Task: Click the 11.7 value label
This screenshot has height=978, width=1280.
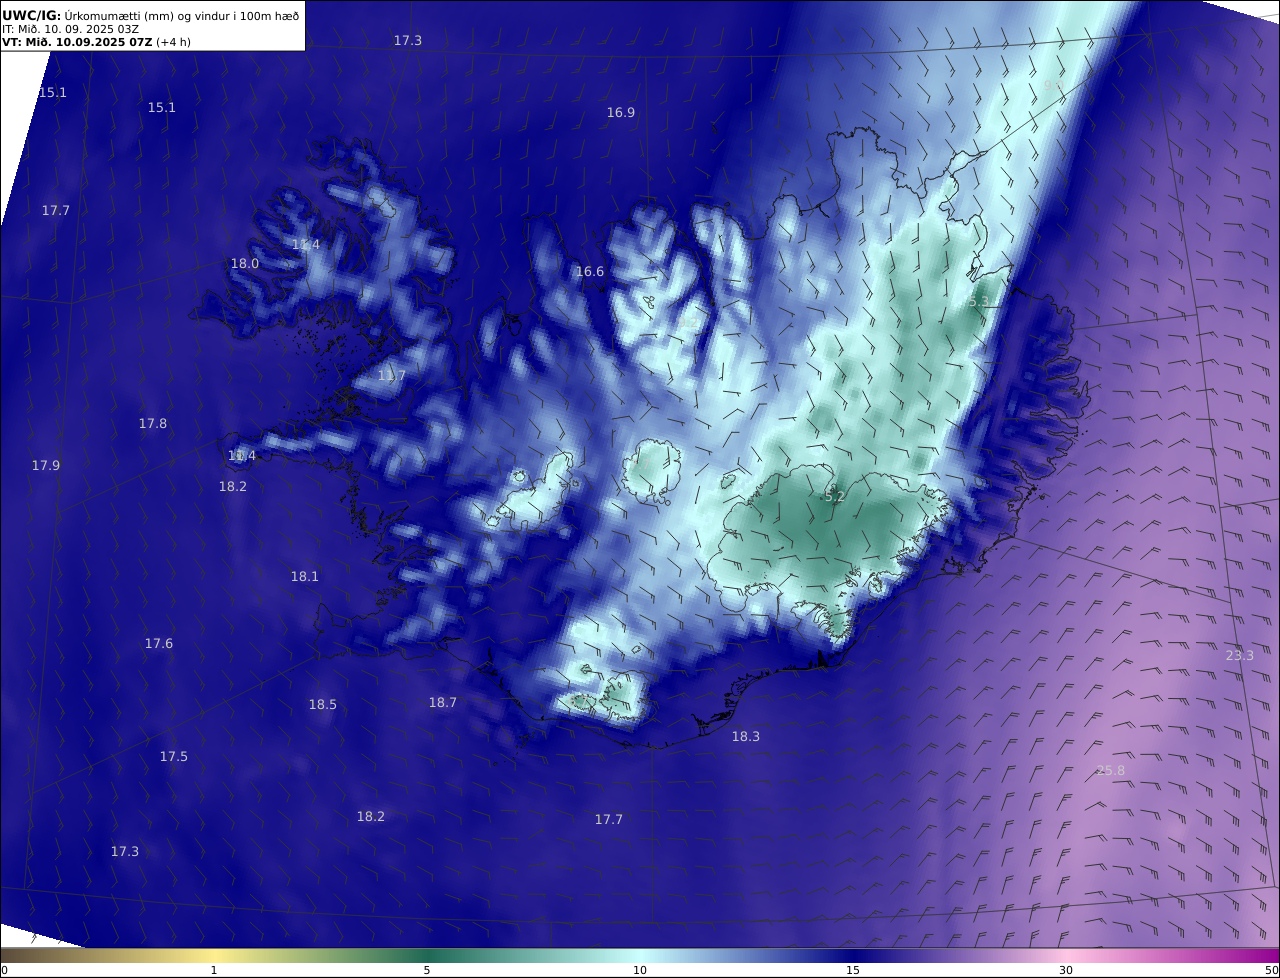Action: 392,376
